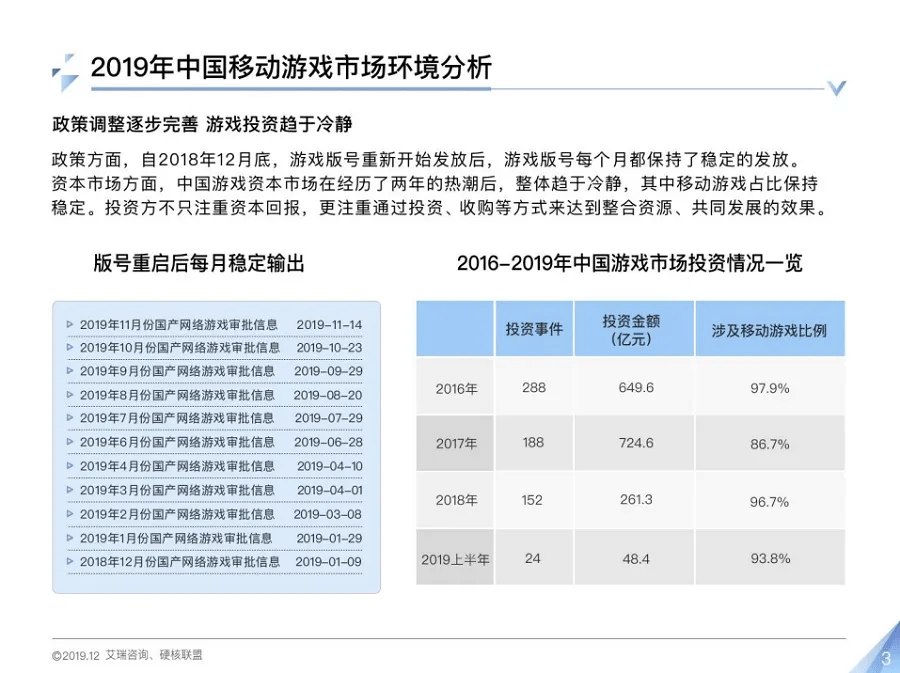Click the 86.7% mobile ratio cell

coord(770,444)
